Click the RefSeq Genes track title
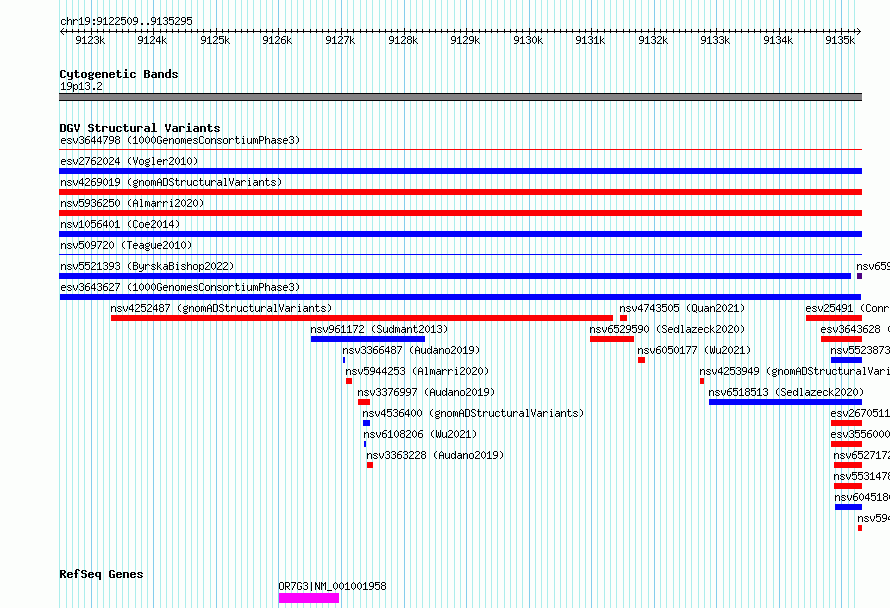This screenshot has height=608, width=890. pyautogui.click(x=101, y=574)
